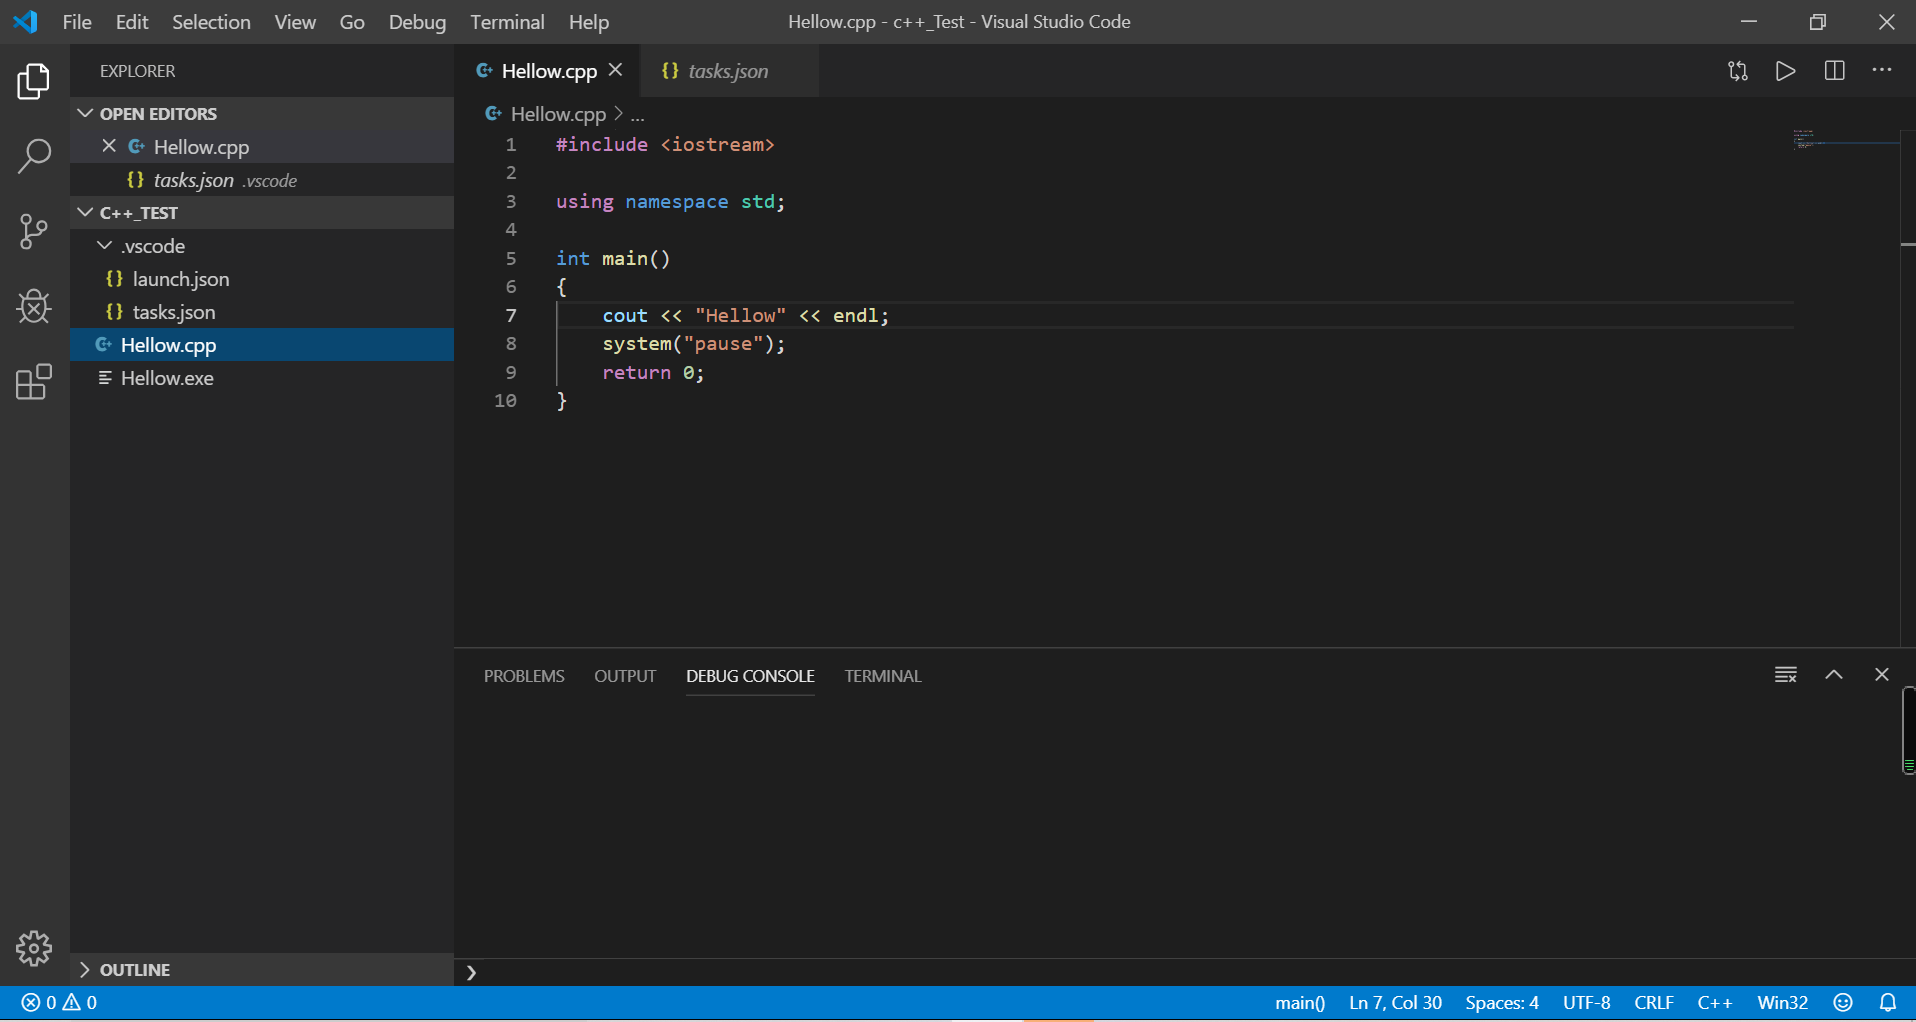
Task: Collapse the .vscode folder
Action: [x=262, y=246]
